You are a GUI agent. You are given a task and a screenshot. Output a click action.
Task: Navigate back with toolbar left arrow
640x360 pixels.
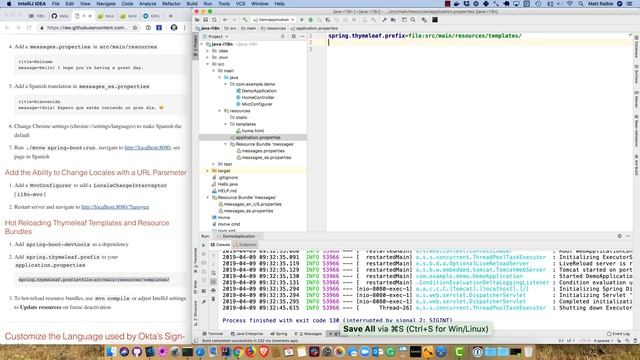pos(225,20)
